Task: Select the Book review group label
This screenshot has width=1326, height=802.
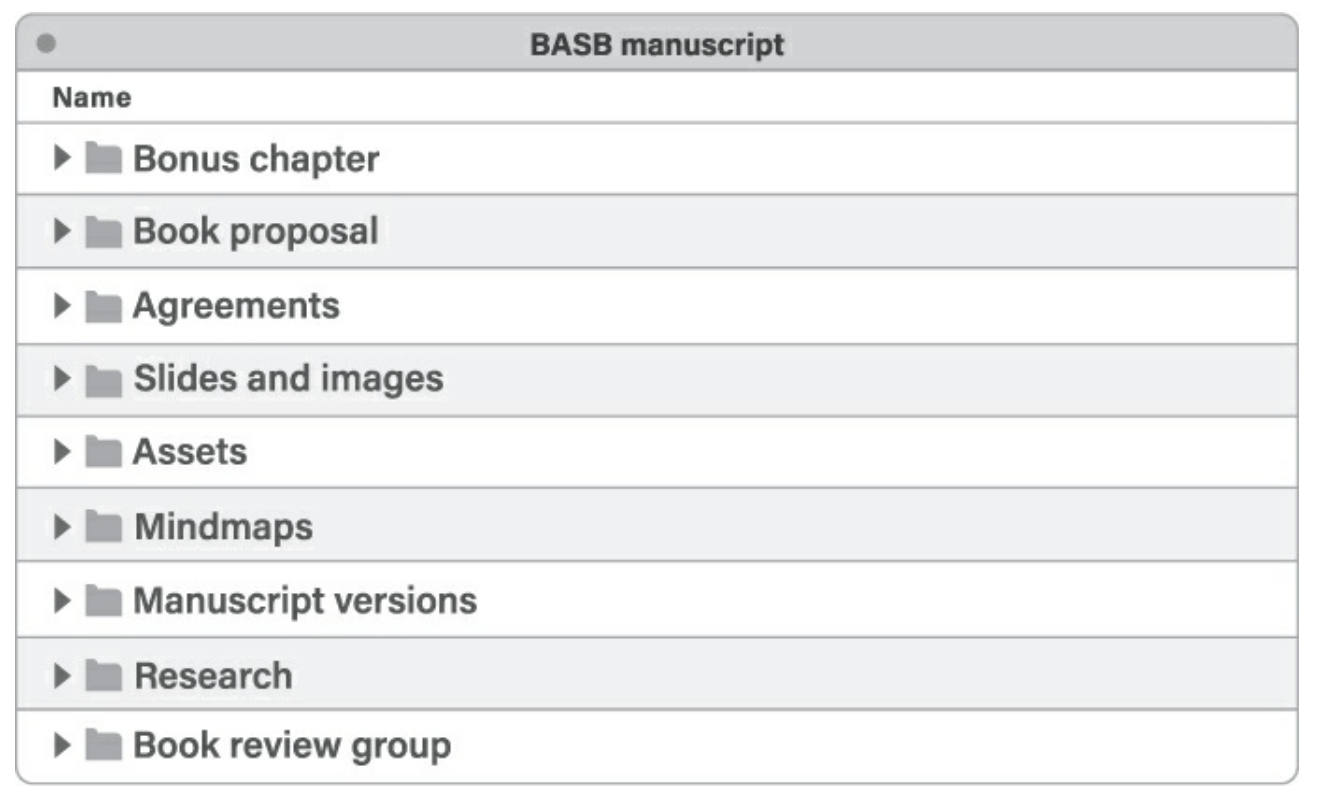Action: 292,746
